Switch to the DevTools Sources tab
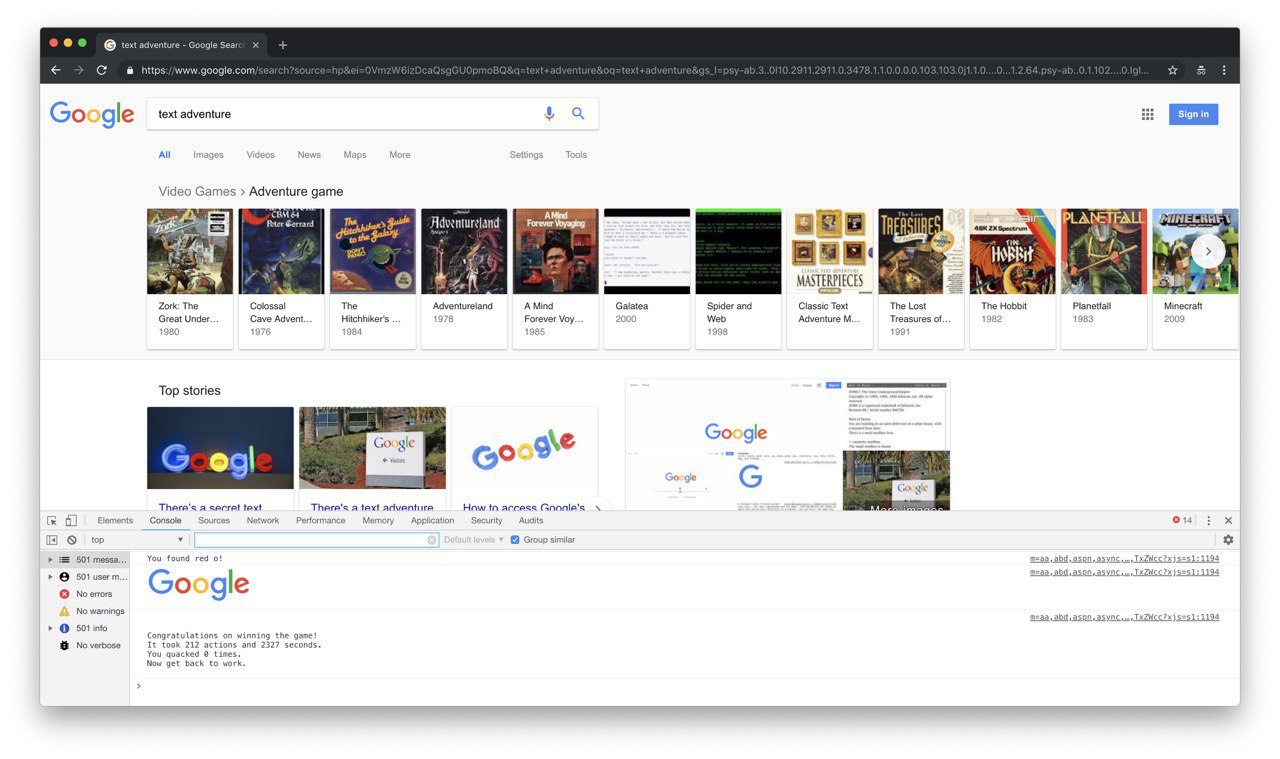 pos(214,520)
